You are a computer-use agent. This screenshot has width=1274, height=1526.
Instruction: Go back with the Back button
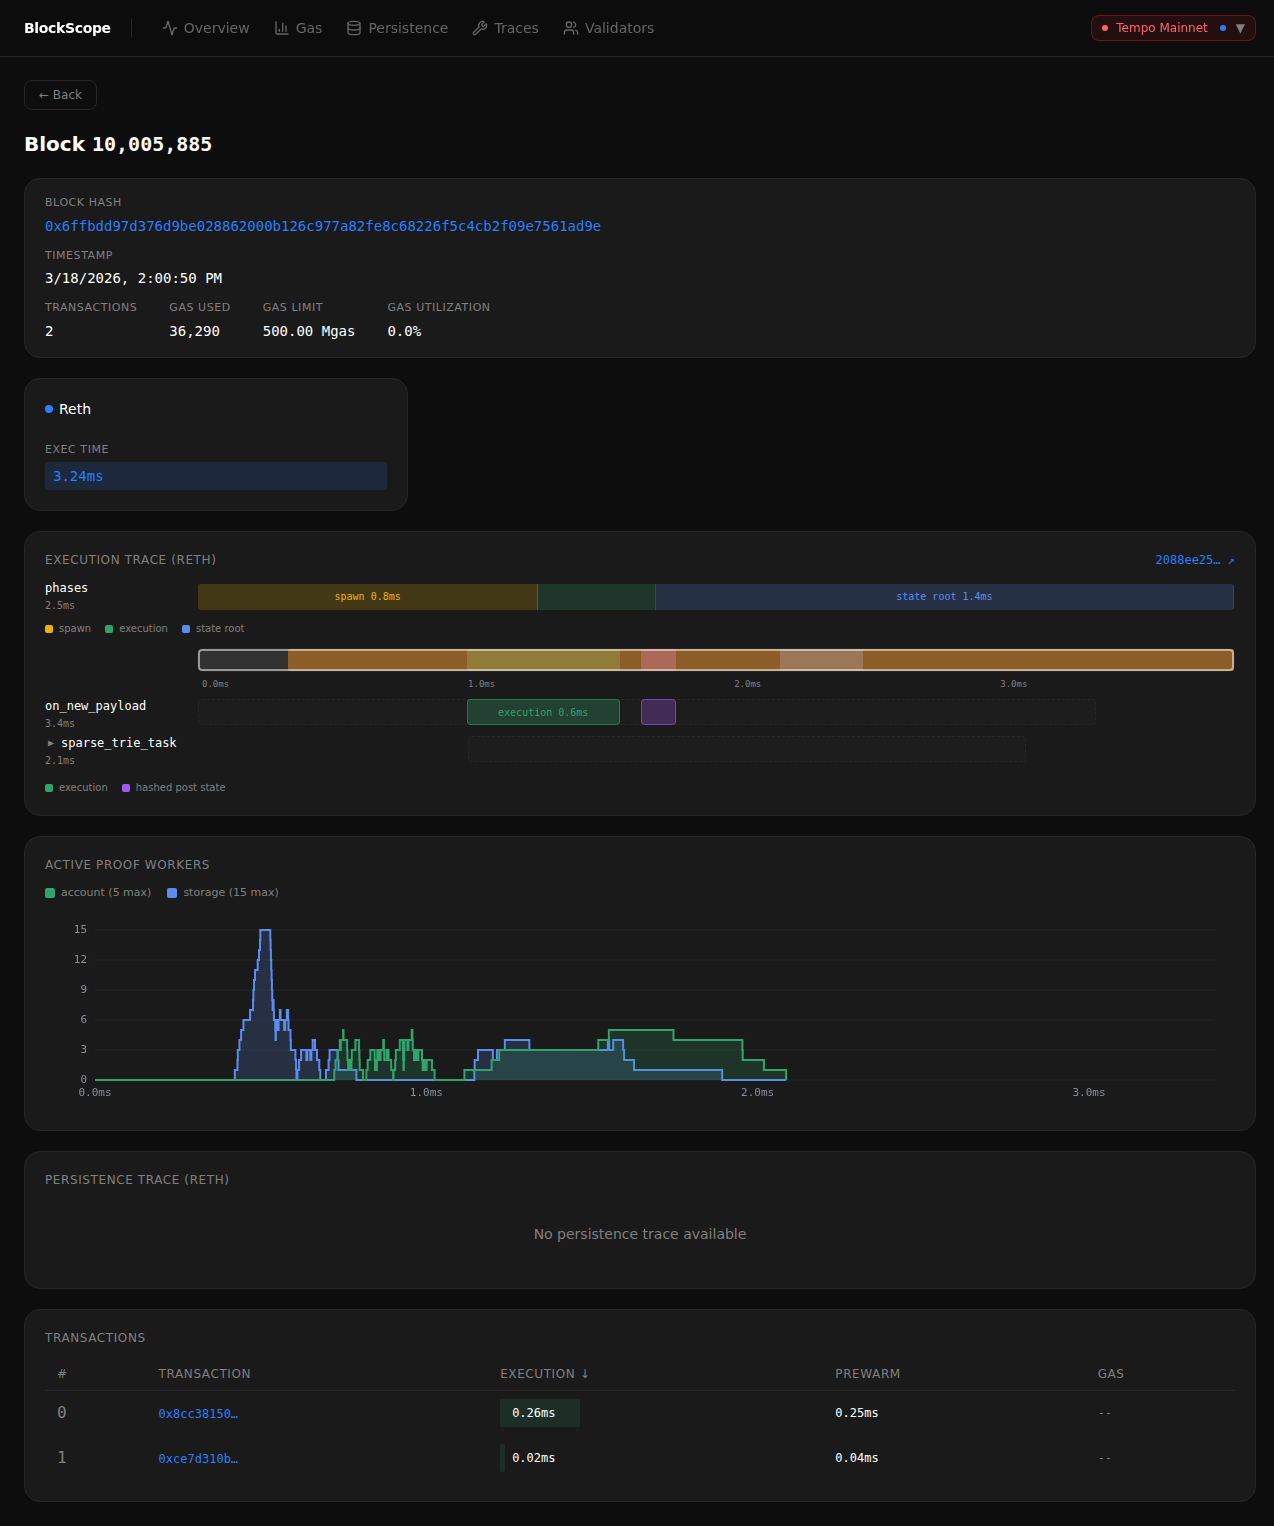coord(60,95)
